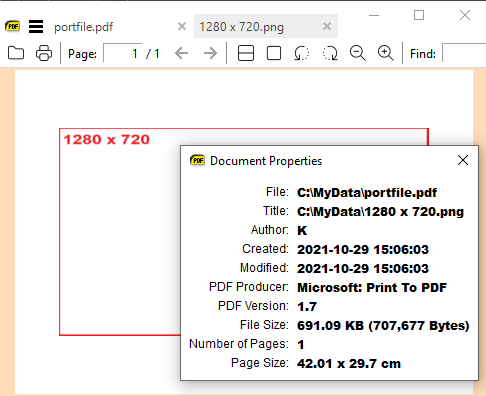The image size is (486, 396).
Task: Zoom in with magnifier plus icon
Action: coord(386,53)
